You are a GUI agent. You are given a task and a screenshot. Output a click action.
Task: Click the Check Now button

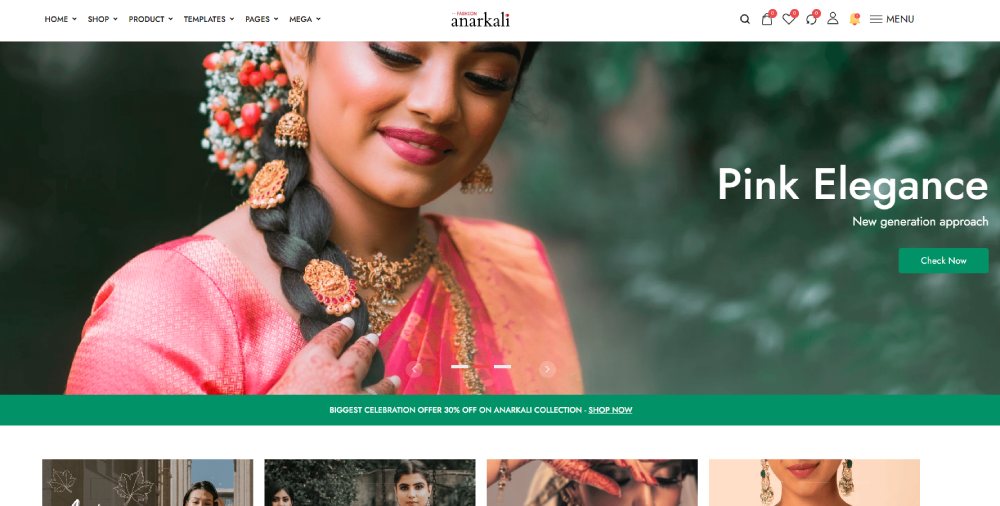click(x=943, y=260)
